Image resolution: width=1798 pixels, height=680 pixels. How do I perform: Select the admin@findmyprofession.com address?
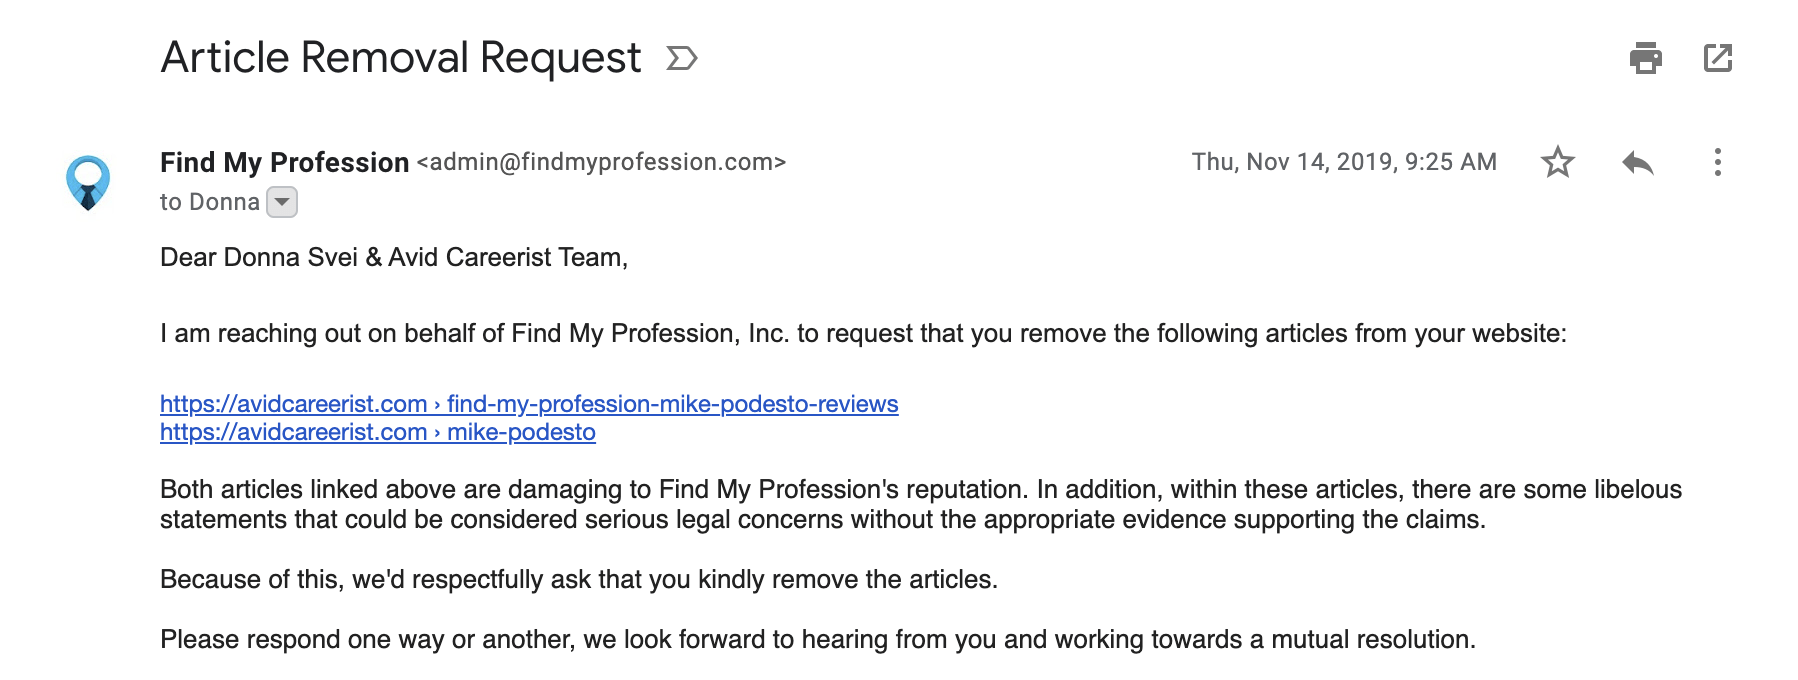pyautogui.click(x=602, y=162)
